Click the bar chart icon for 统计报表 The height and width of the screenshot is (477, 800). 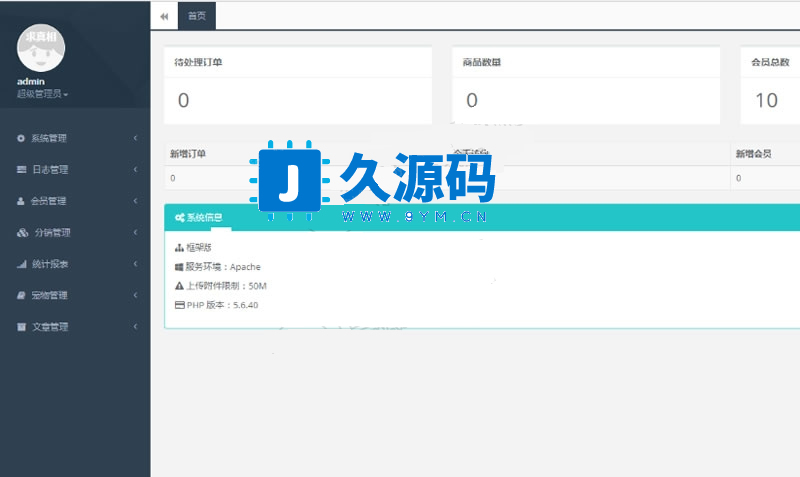(x=22, y=264)
